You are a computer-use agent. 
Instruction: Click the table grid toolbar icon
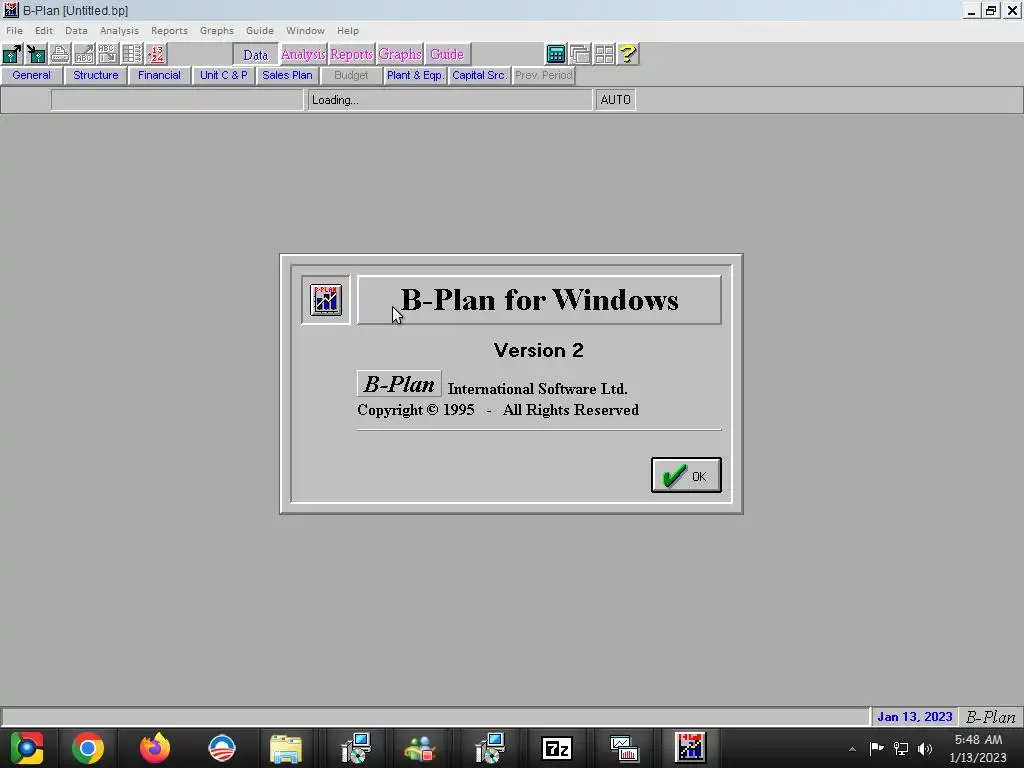(133, 54)
